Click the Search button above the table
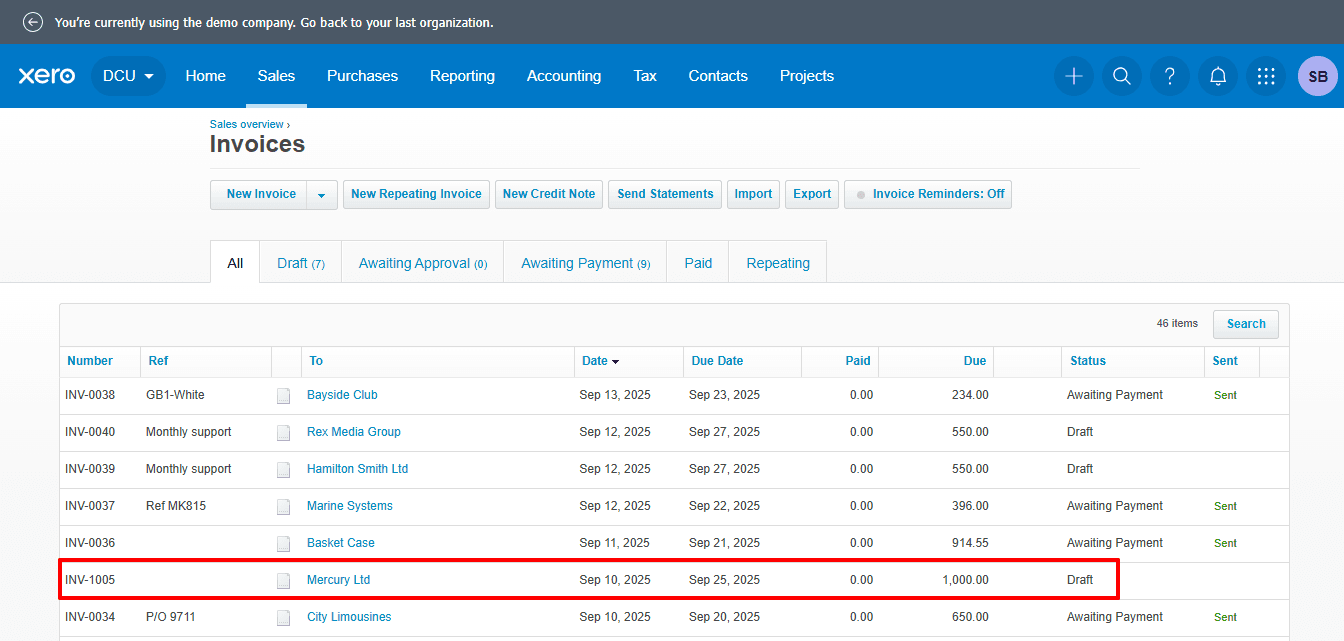This screenshot has width=1344, height=641. (x=1245, y=324)
